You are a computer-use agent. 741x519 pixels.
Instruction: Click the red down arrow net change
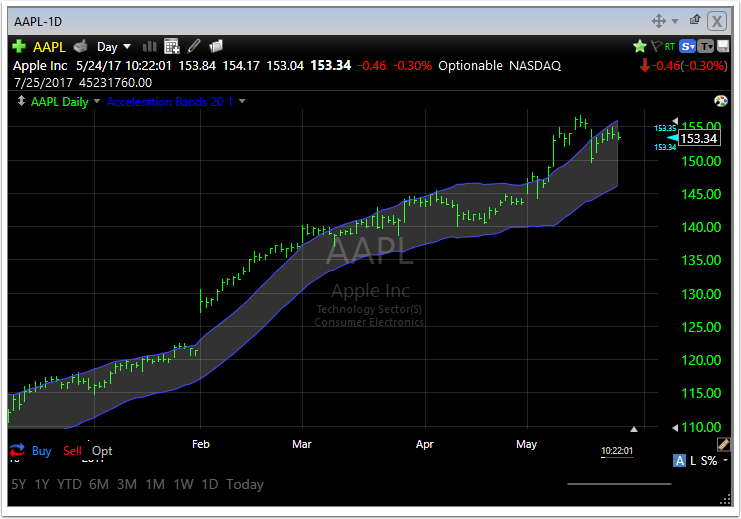click(x=645, y=65)
